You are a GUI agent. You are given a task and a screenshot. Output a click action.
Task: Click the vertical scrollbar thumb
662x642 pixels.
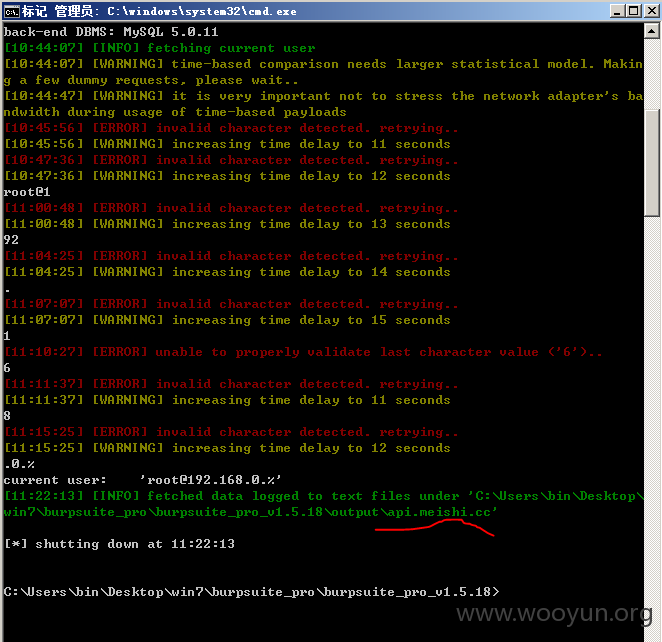(x=652, y=163)
